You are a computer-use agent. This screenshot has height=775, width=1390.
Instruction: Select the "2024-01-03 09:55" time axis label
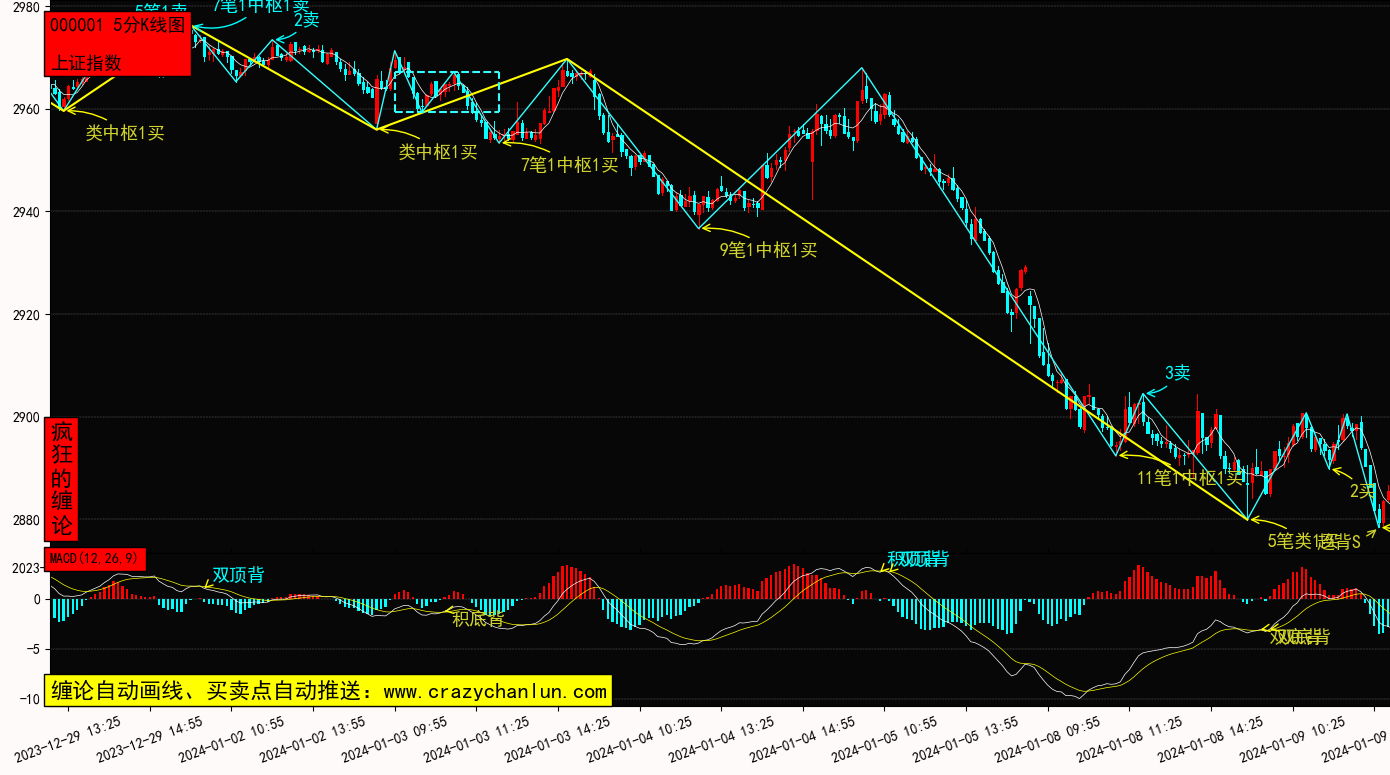(396, 740)
